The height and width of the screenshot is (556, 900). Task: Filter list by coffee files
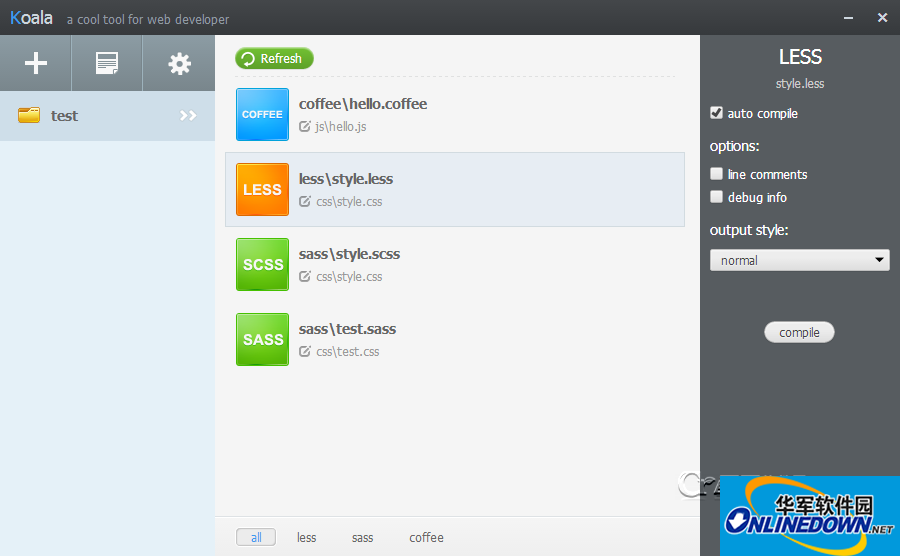point(426,538)
